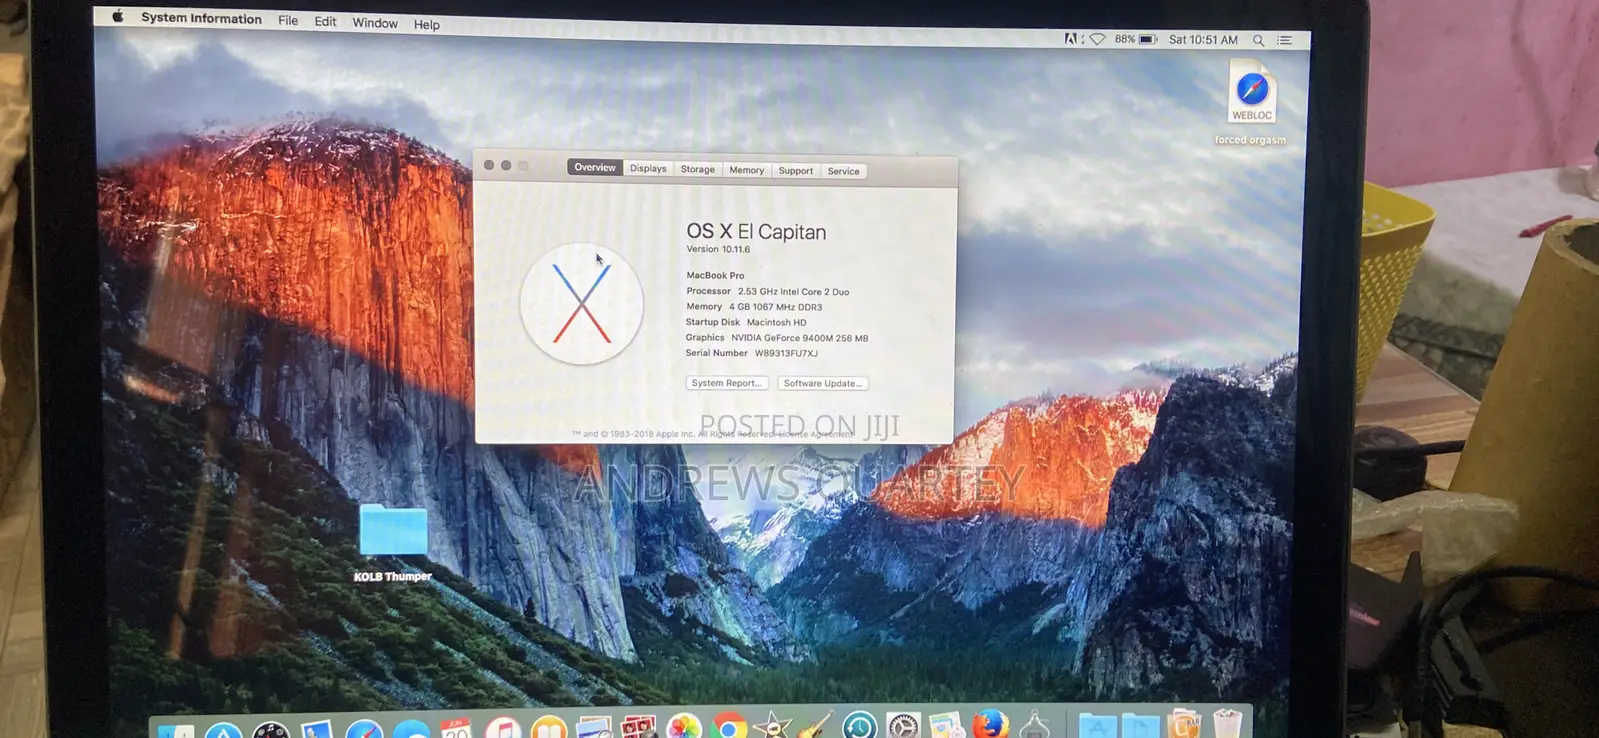Click processor value 2.53 GHz Intel Core 2 Duo
This screenshot has width=1599, height=738.
point(794,292)
